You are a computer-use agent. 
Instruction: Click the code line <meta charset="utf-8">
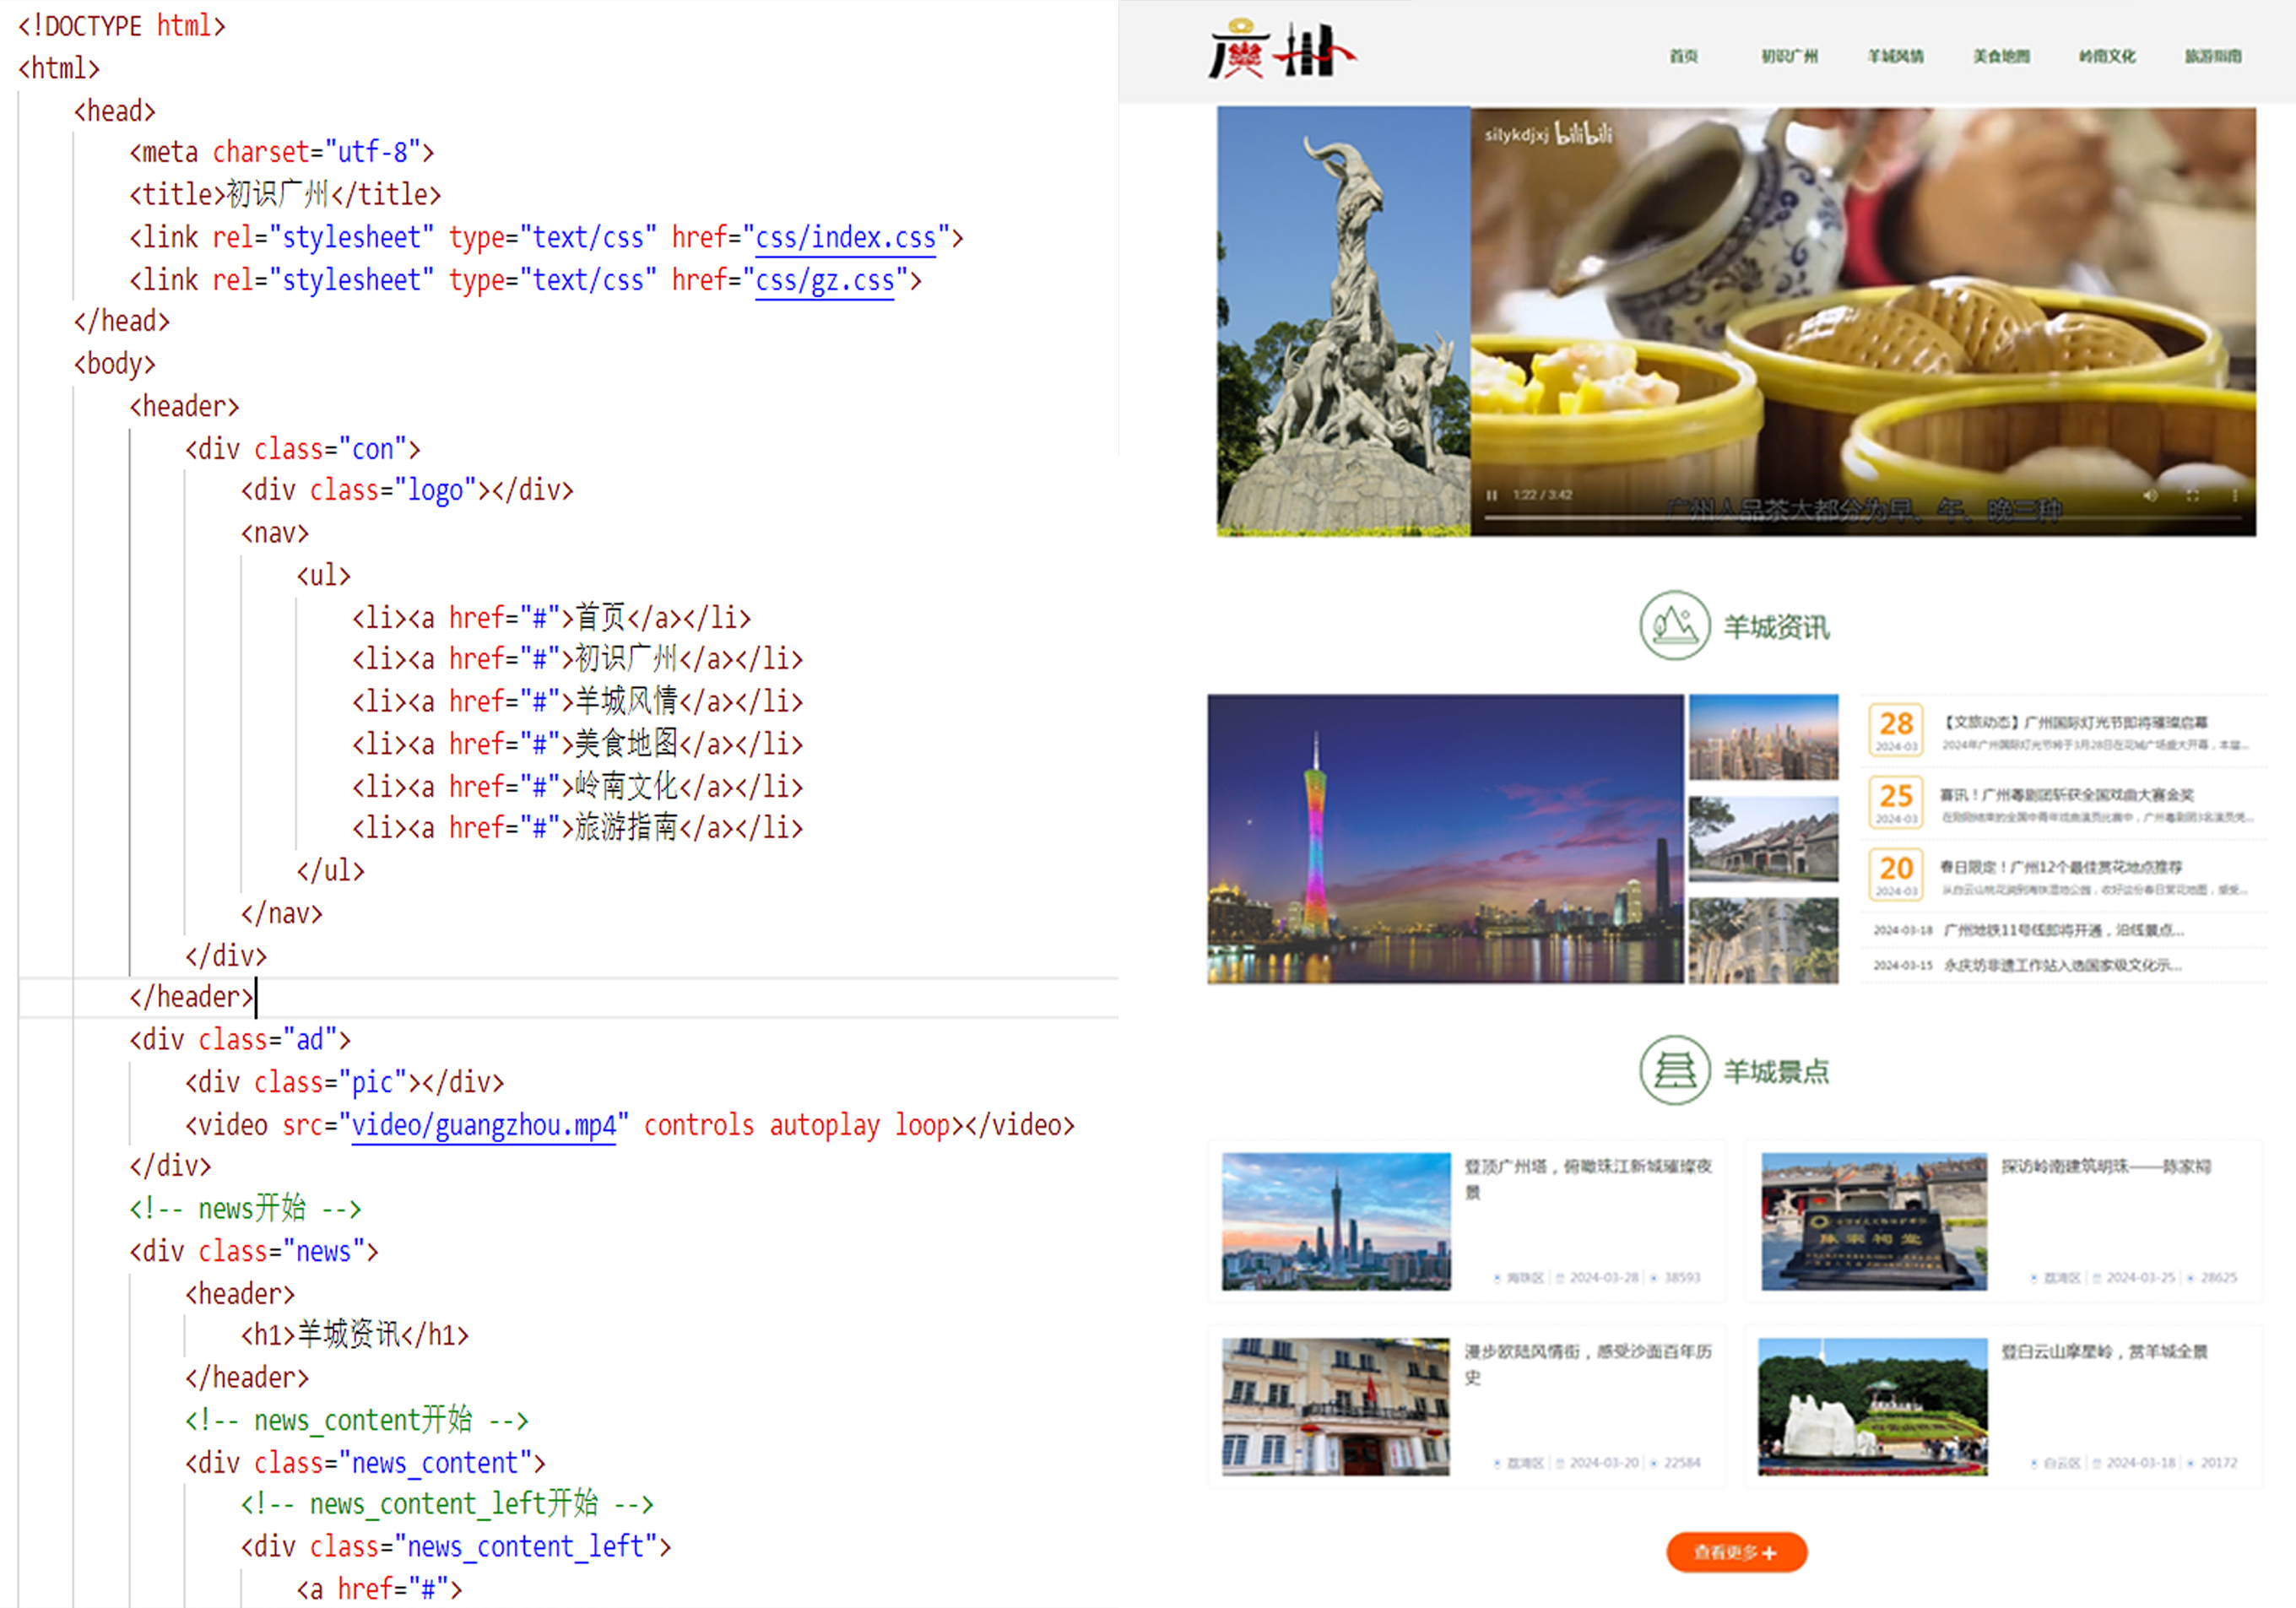coord(281,152)
